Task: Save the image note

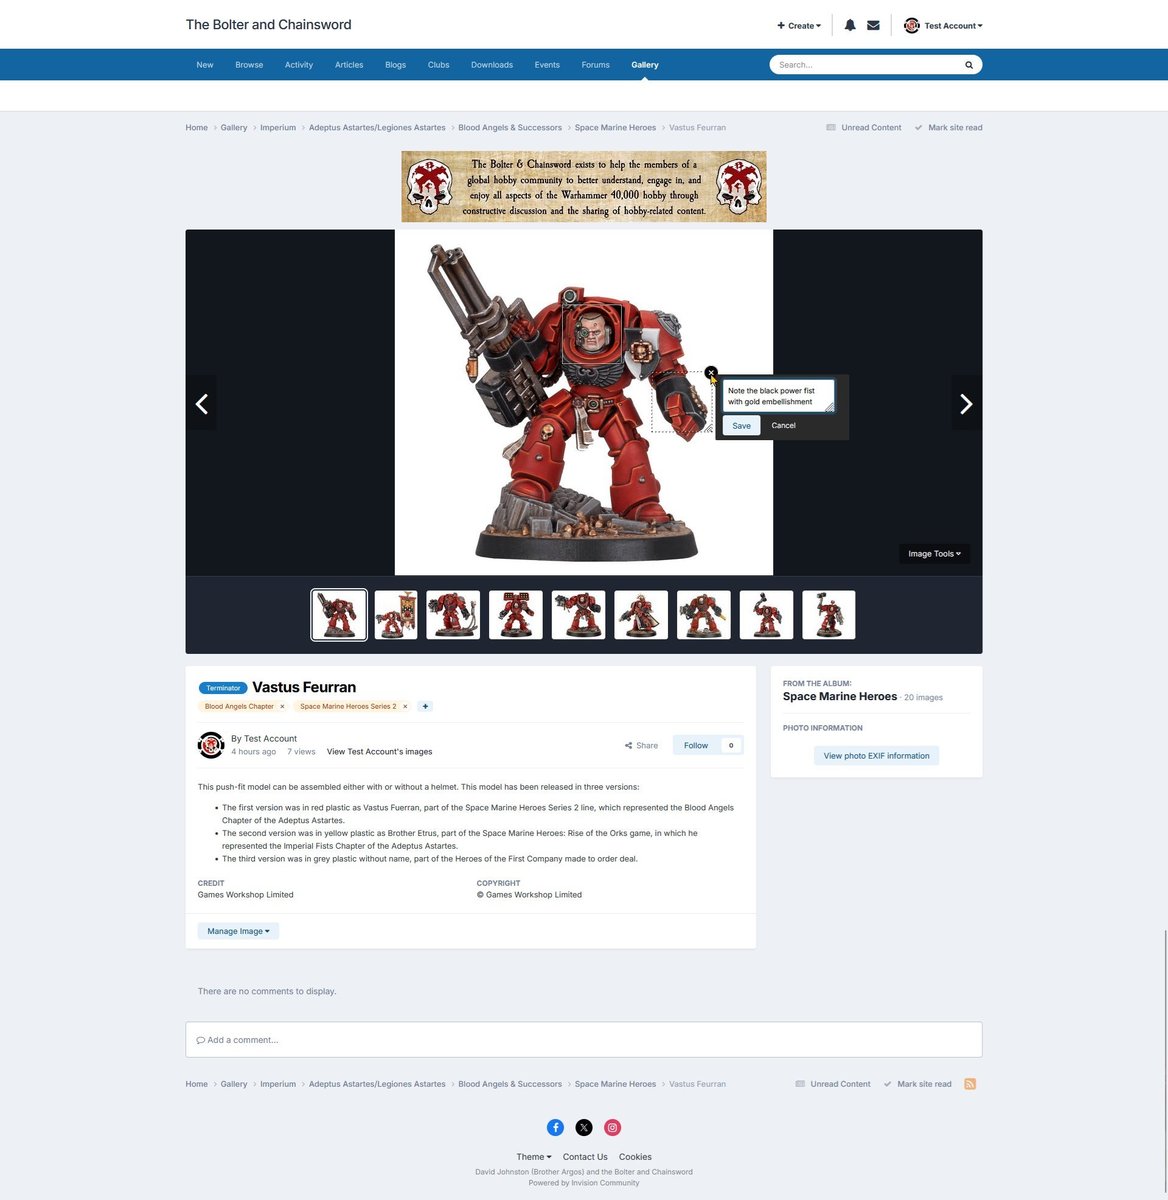Action: [741, 426]
